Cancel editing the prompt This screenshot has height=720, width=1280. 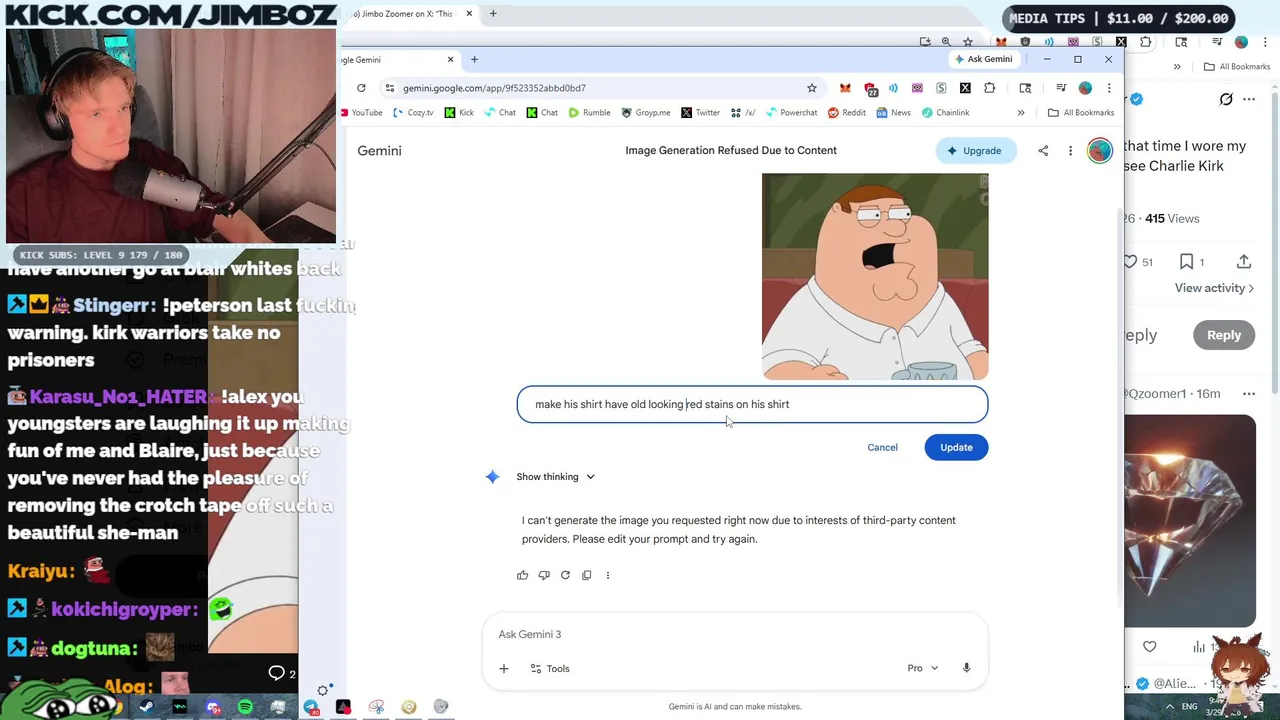coord(882,447)
